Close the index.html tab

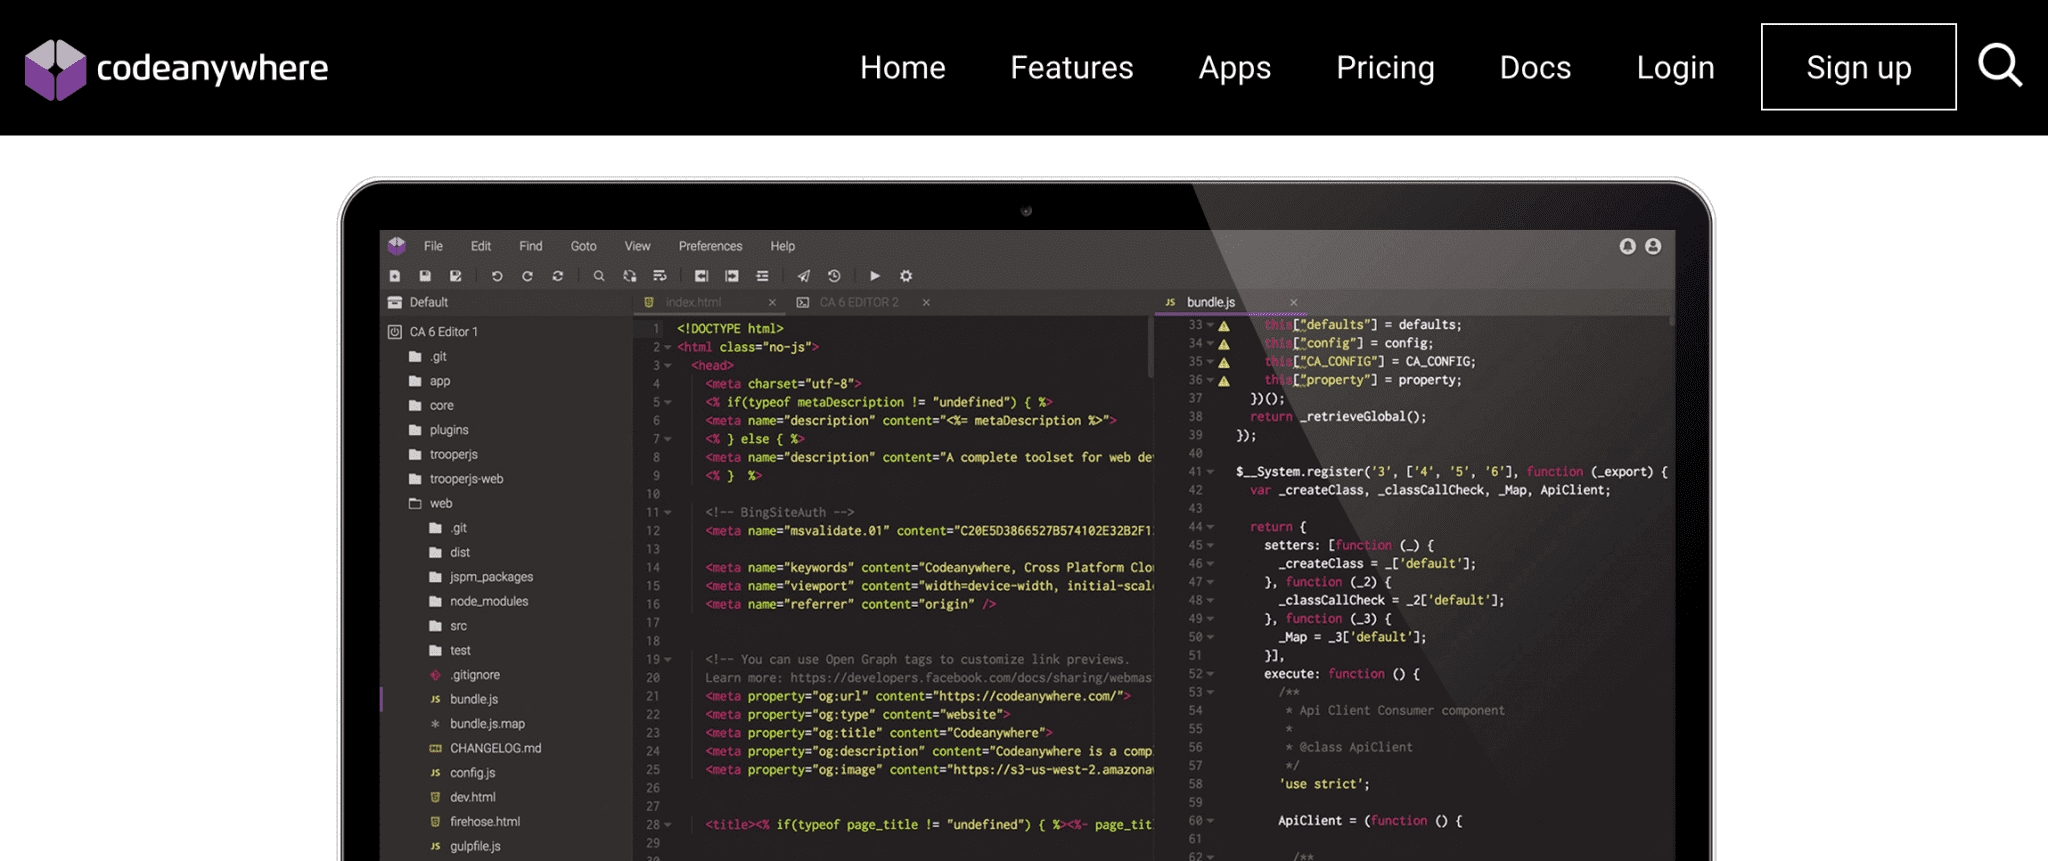point(772,302)
